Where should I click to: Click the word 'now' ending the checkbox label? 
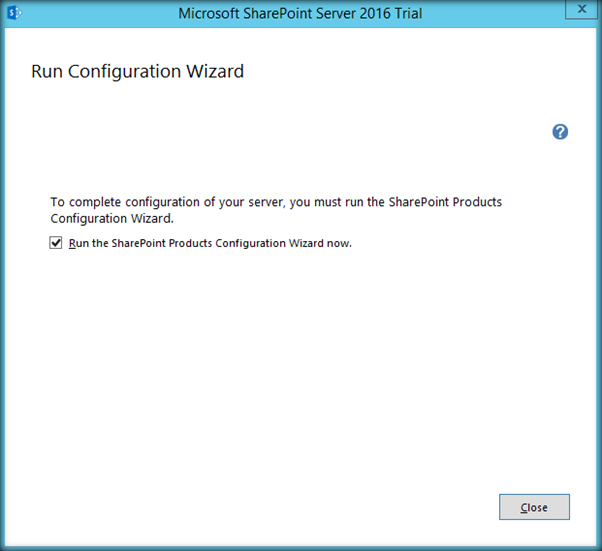339,243
